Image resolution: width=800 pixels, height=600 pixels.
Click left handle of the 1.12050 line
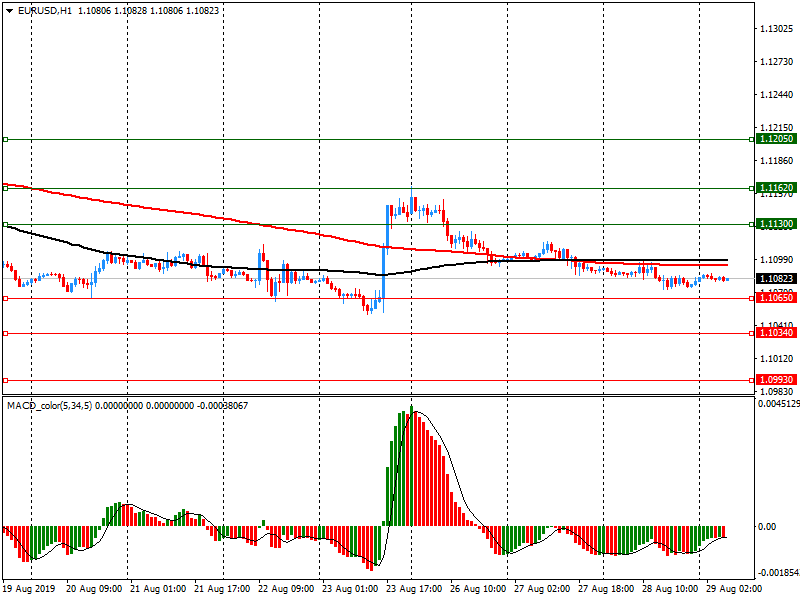tap(6, 139)
